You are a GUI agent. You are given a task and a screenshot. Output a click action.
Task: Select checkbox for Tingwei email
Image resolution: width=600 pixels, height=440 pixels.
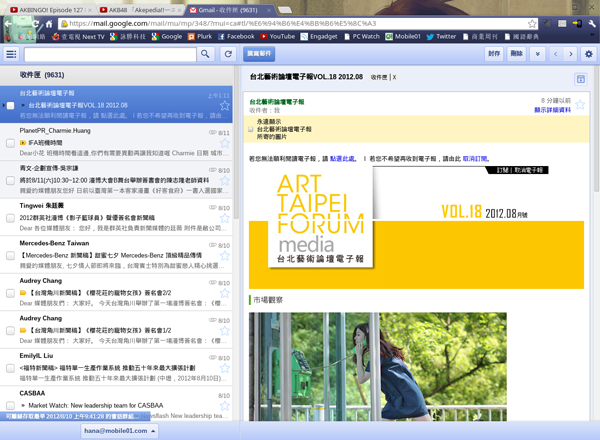tap(10, 218)
